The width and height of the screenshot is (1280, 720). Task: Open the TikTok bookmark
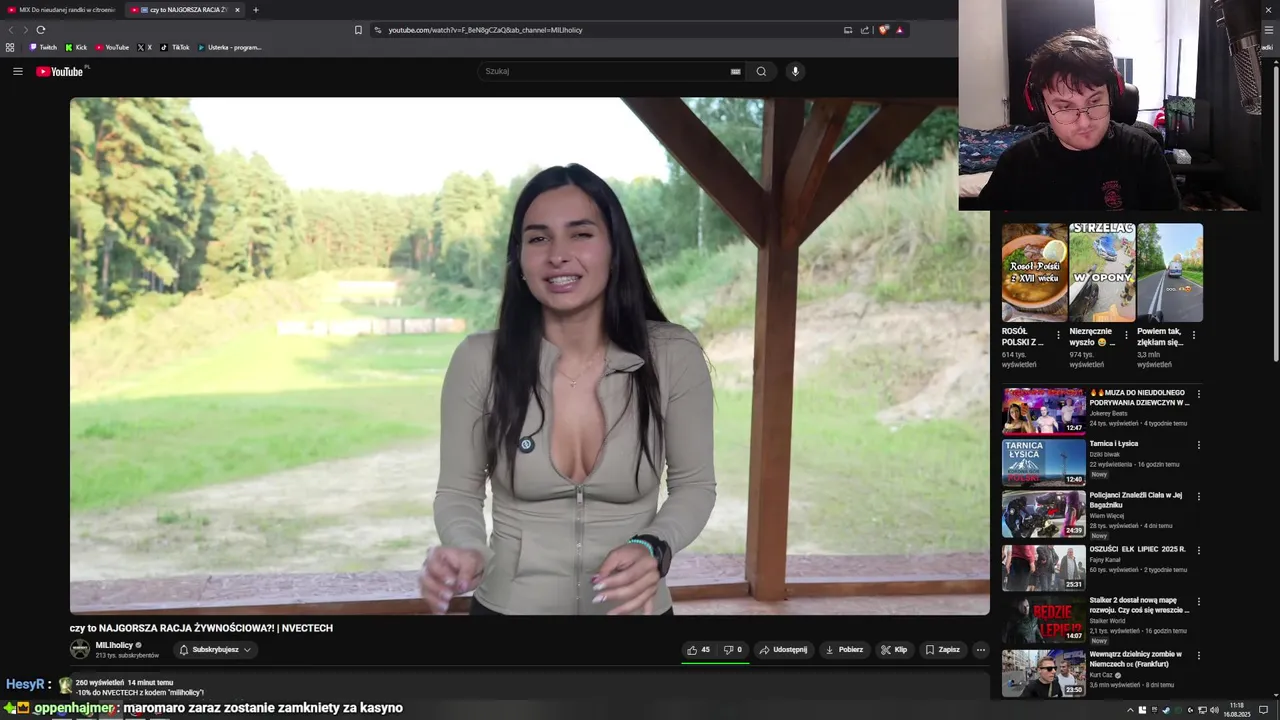pyautogui.click(x=175, y=47)
